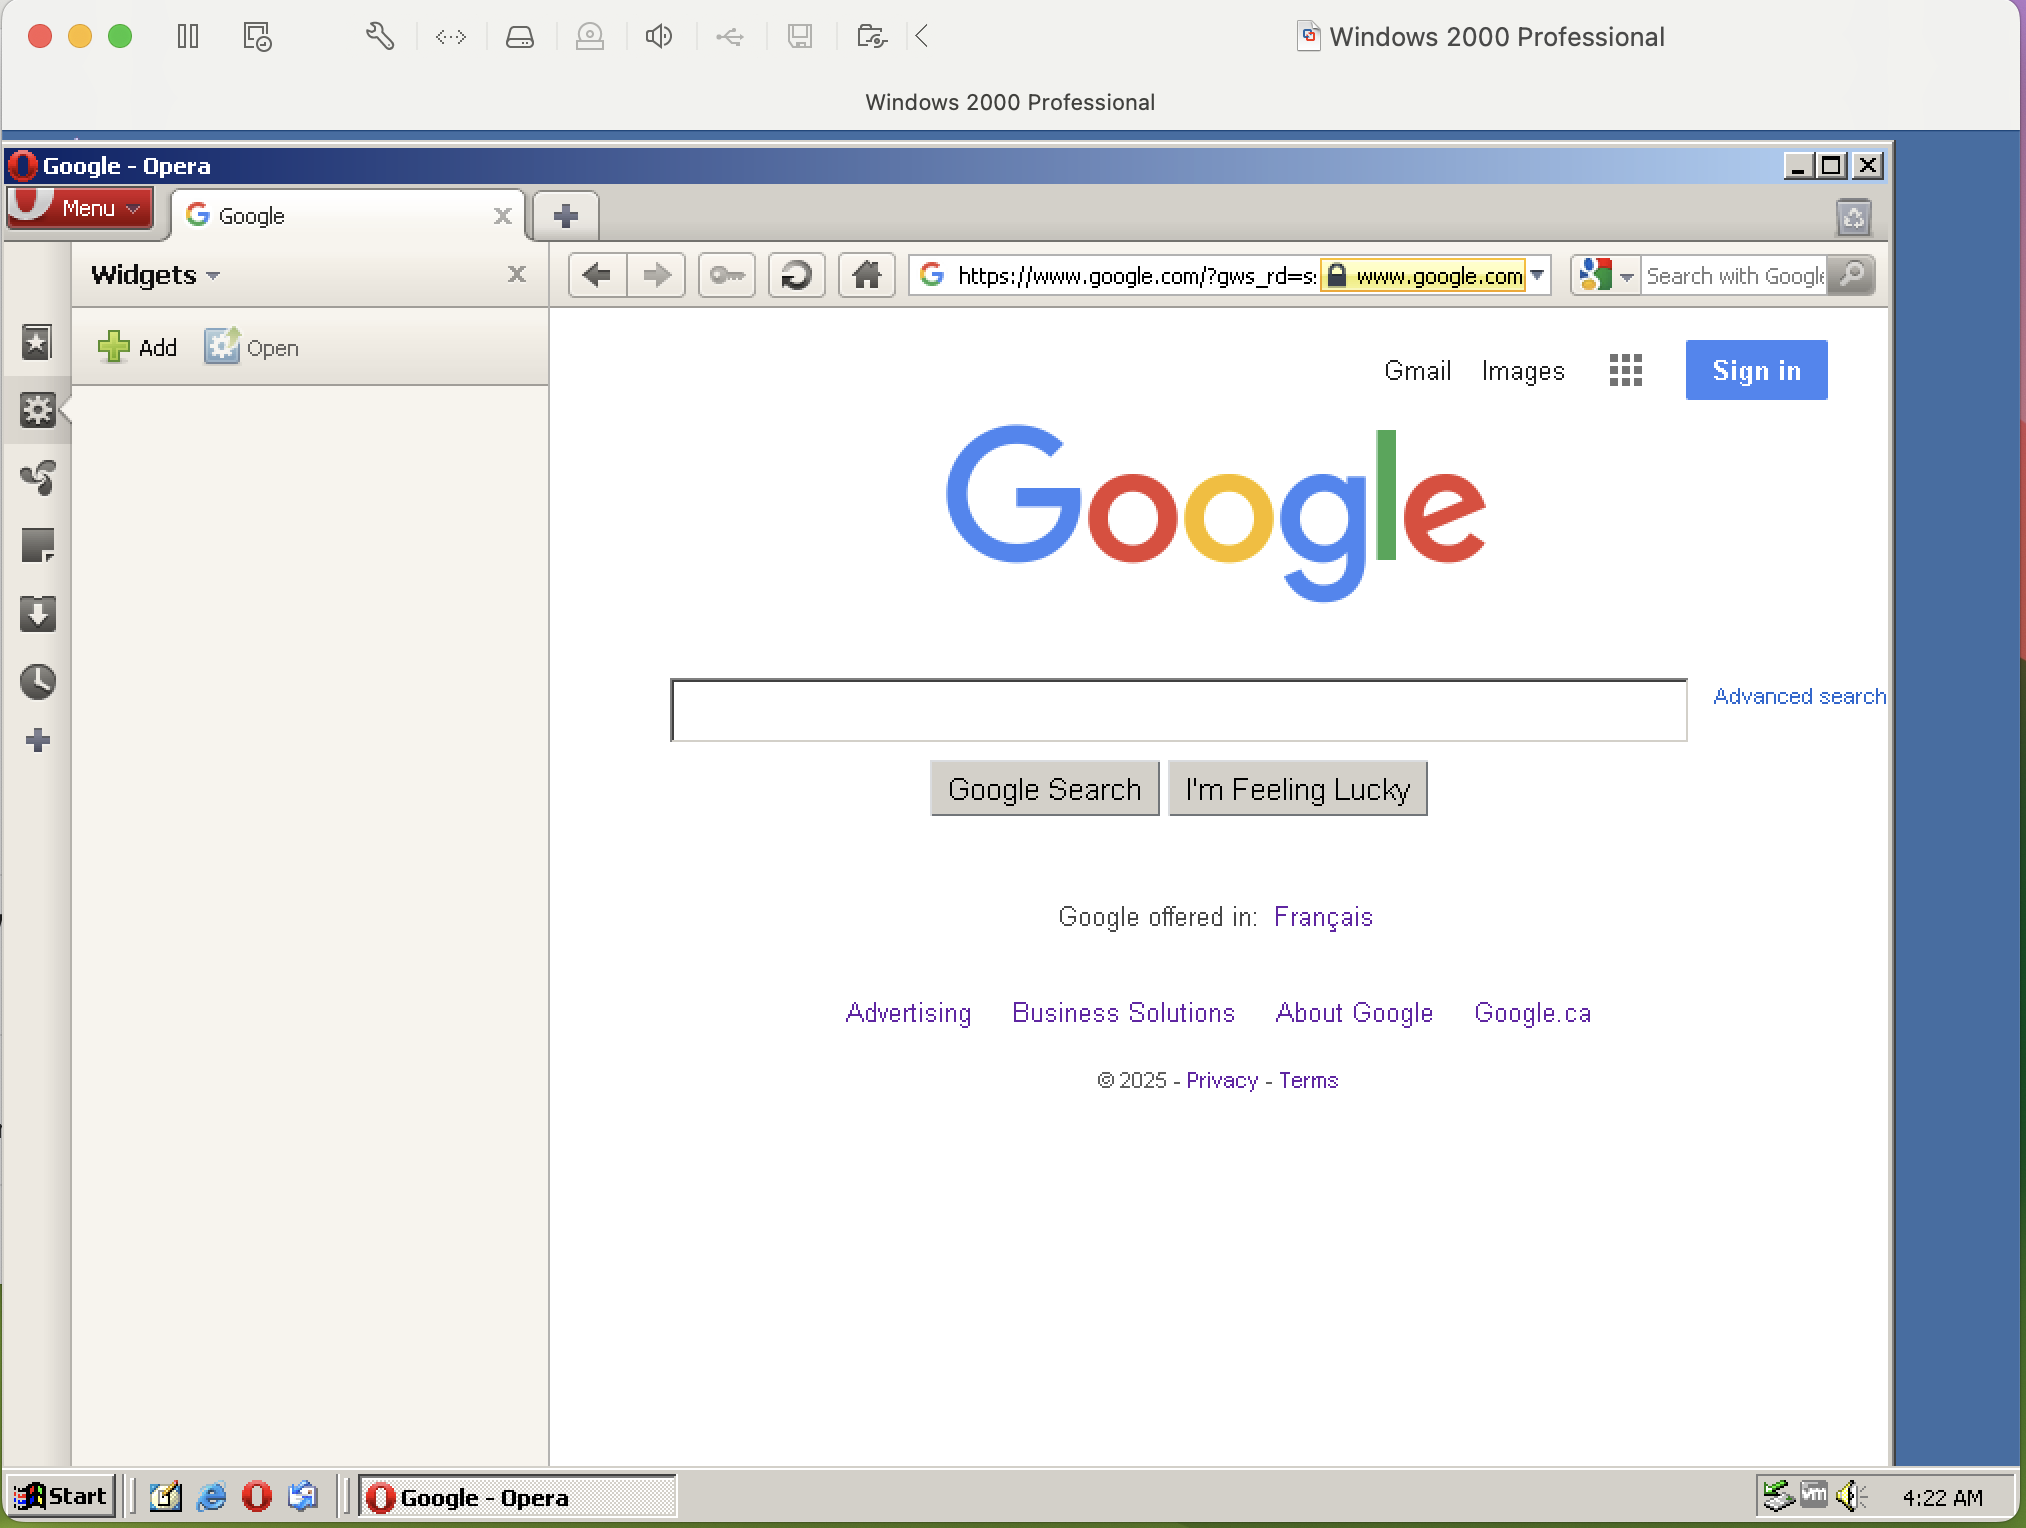Screen dimensions: 2026x1528
Task: Launch Opera from quick launch icon
Action: coord(257,1496)
